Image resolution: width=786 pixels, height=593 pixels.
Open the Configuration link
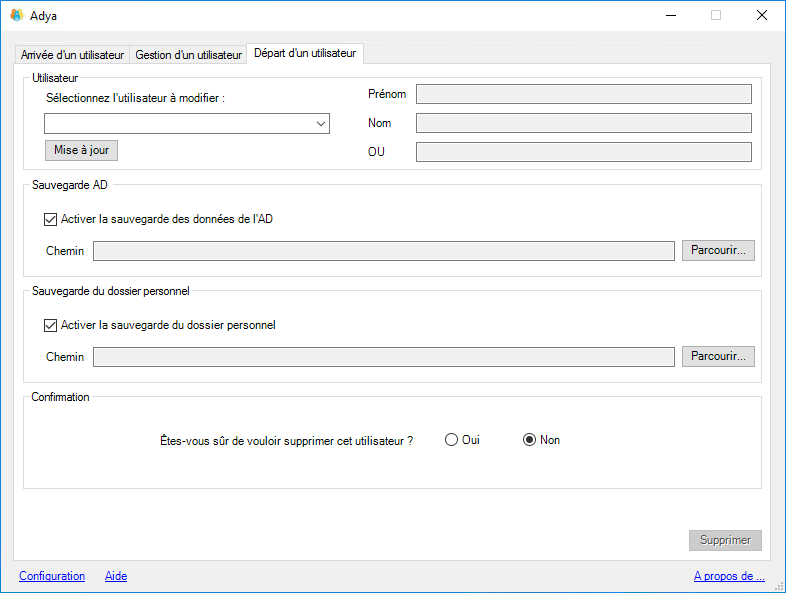pos(52,576)
